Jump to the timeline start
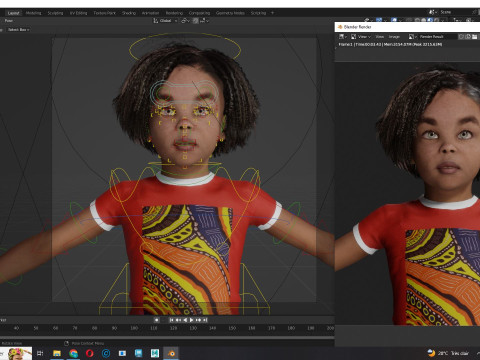Image resolution: width=480 pixels, height=360 pixels. (172, 320)
